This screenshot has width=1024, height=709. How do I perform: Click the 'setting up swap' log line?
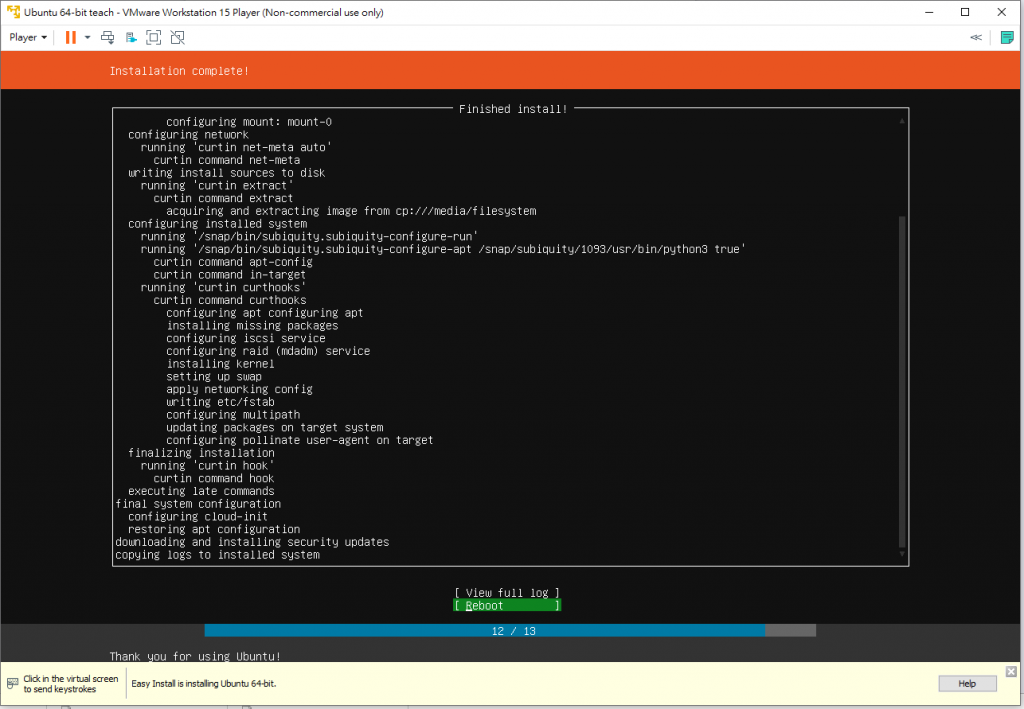pyautogui.click(x=214, y=377)
